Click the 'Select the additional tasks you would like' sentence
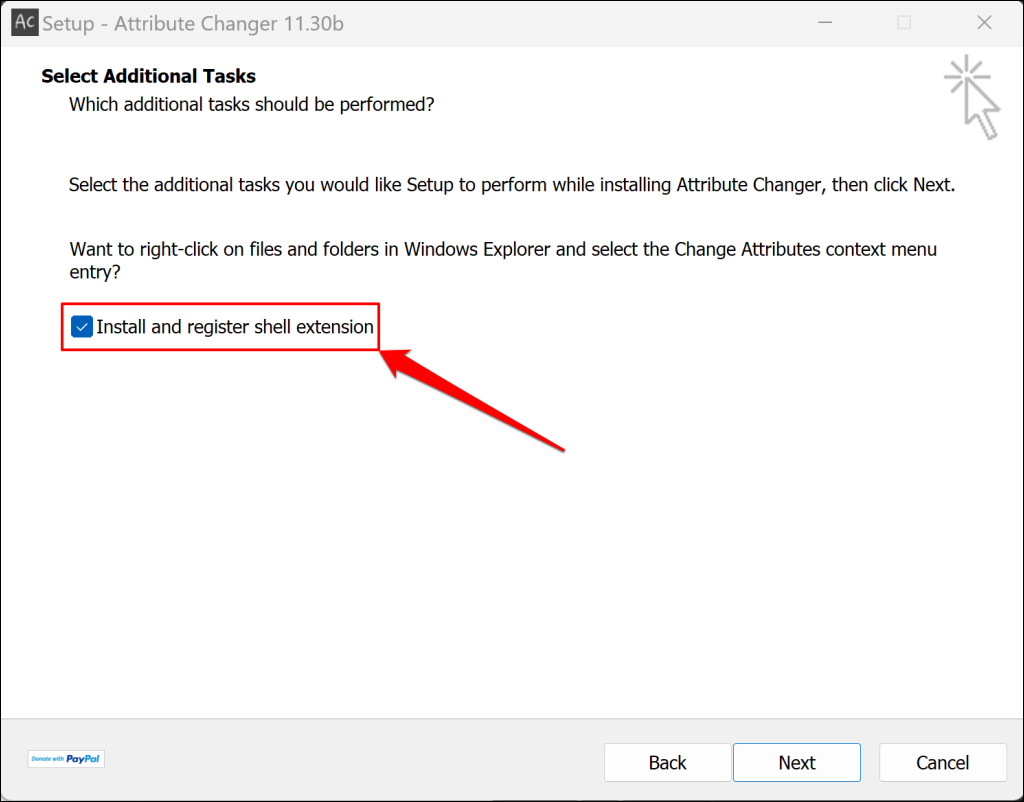The width and height of the screenshot is (1024, 802). click(512, 185)
